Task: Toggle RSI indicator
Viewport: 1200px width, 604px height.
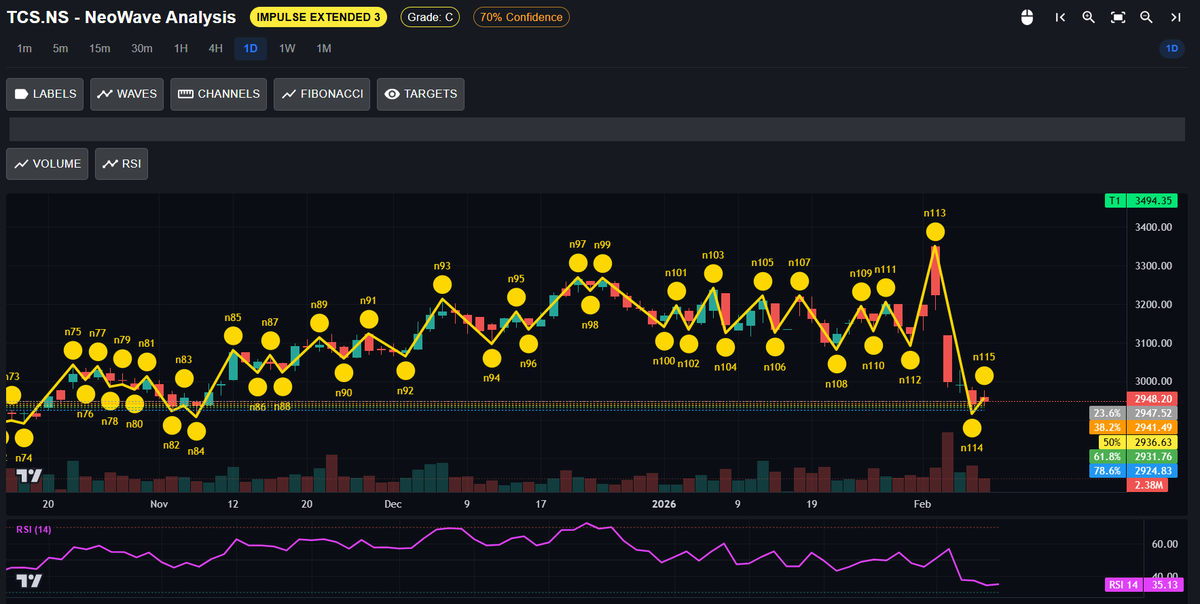Action: point(121,164)
